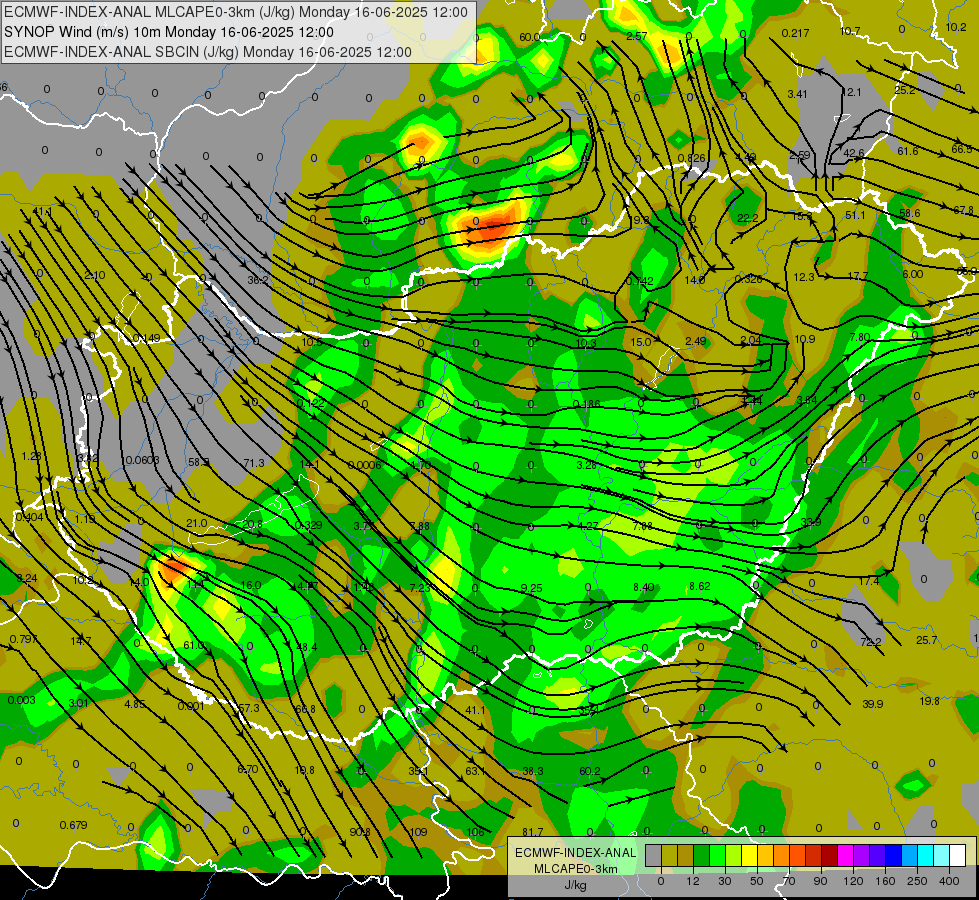Click the legend tick label 70
Viewport: 979px width, 900px height.
point(789,881)
